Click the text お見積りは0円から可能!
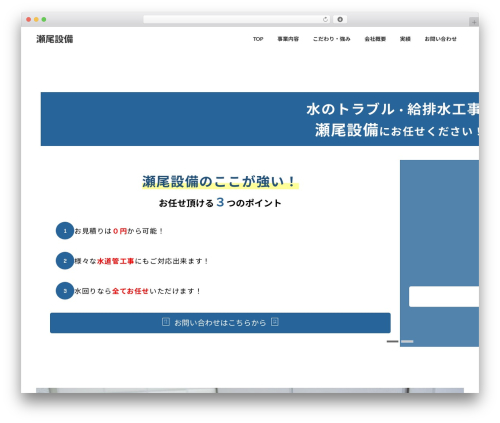The image size is (500, 423). (119, 231)
